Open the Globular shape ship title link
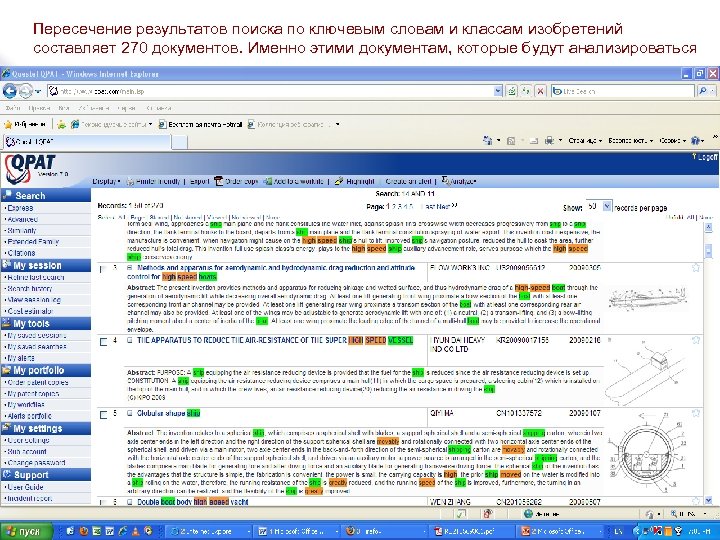The image size is (720, 540). click(169, 413)
